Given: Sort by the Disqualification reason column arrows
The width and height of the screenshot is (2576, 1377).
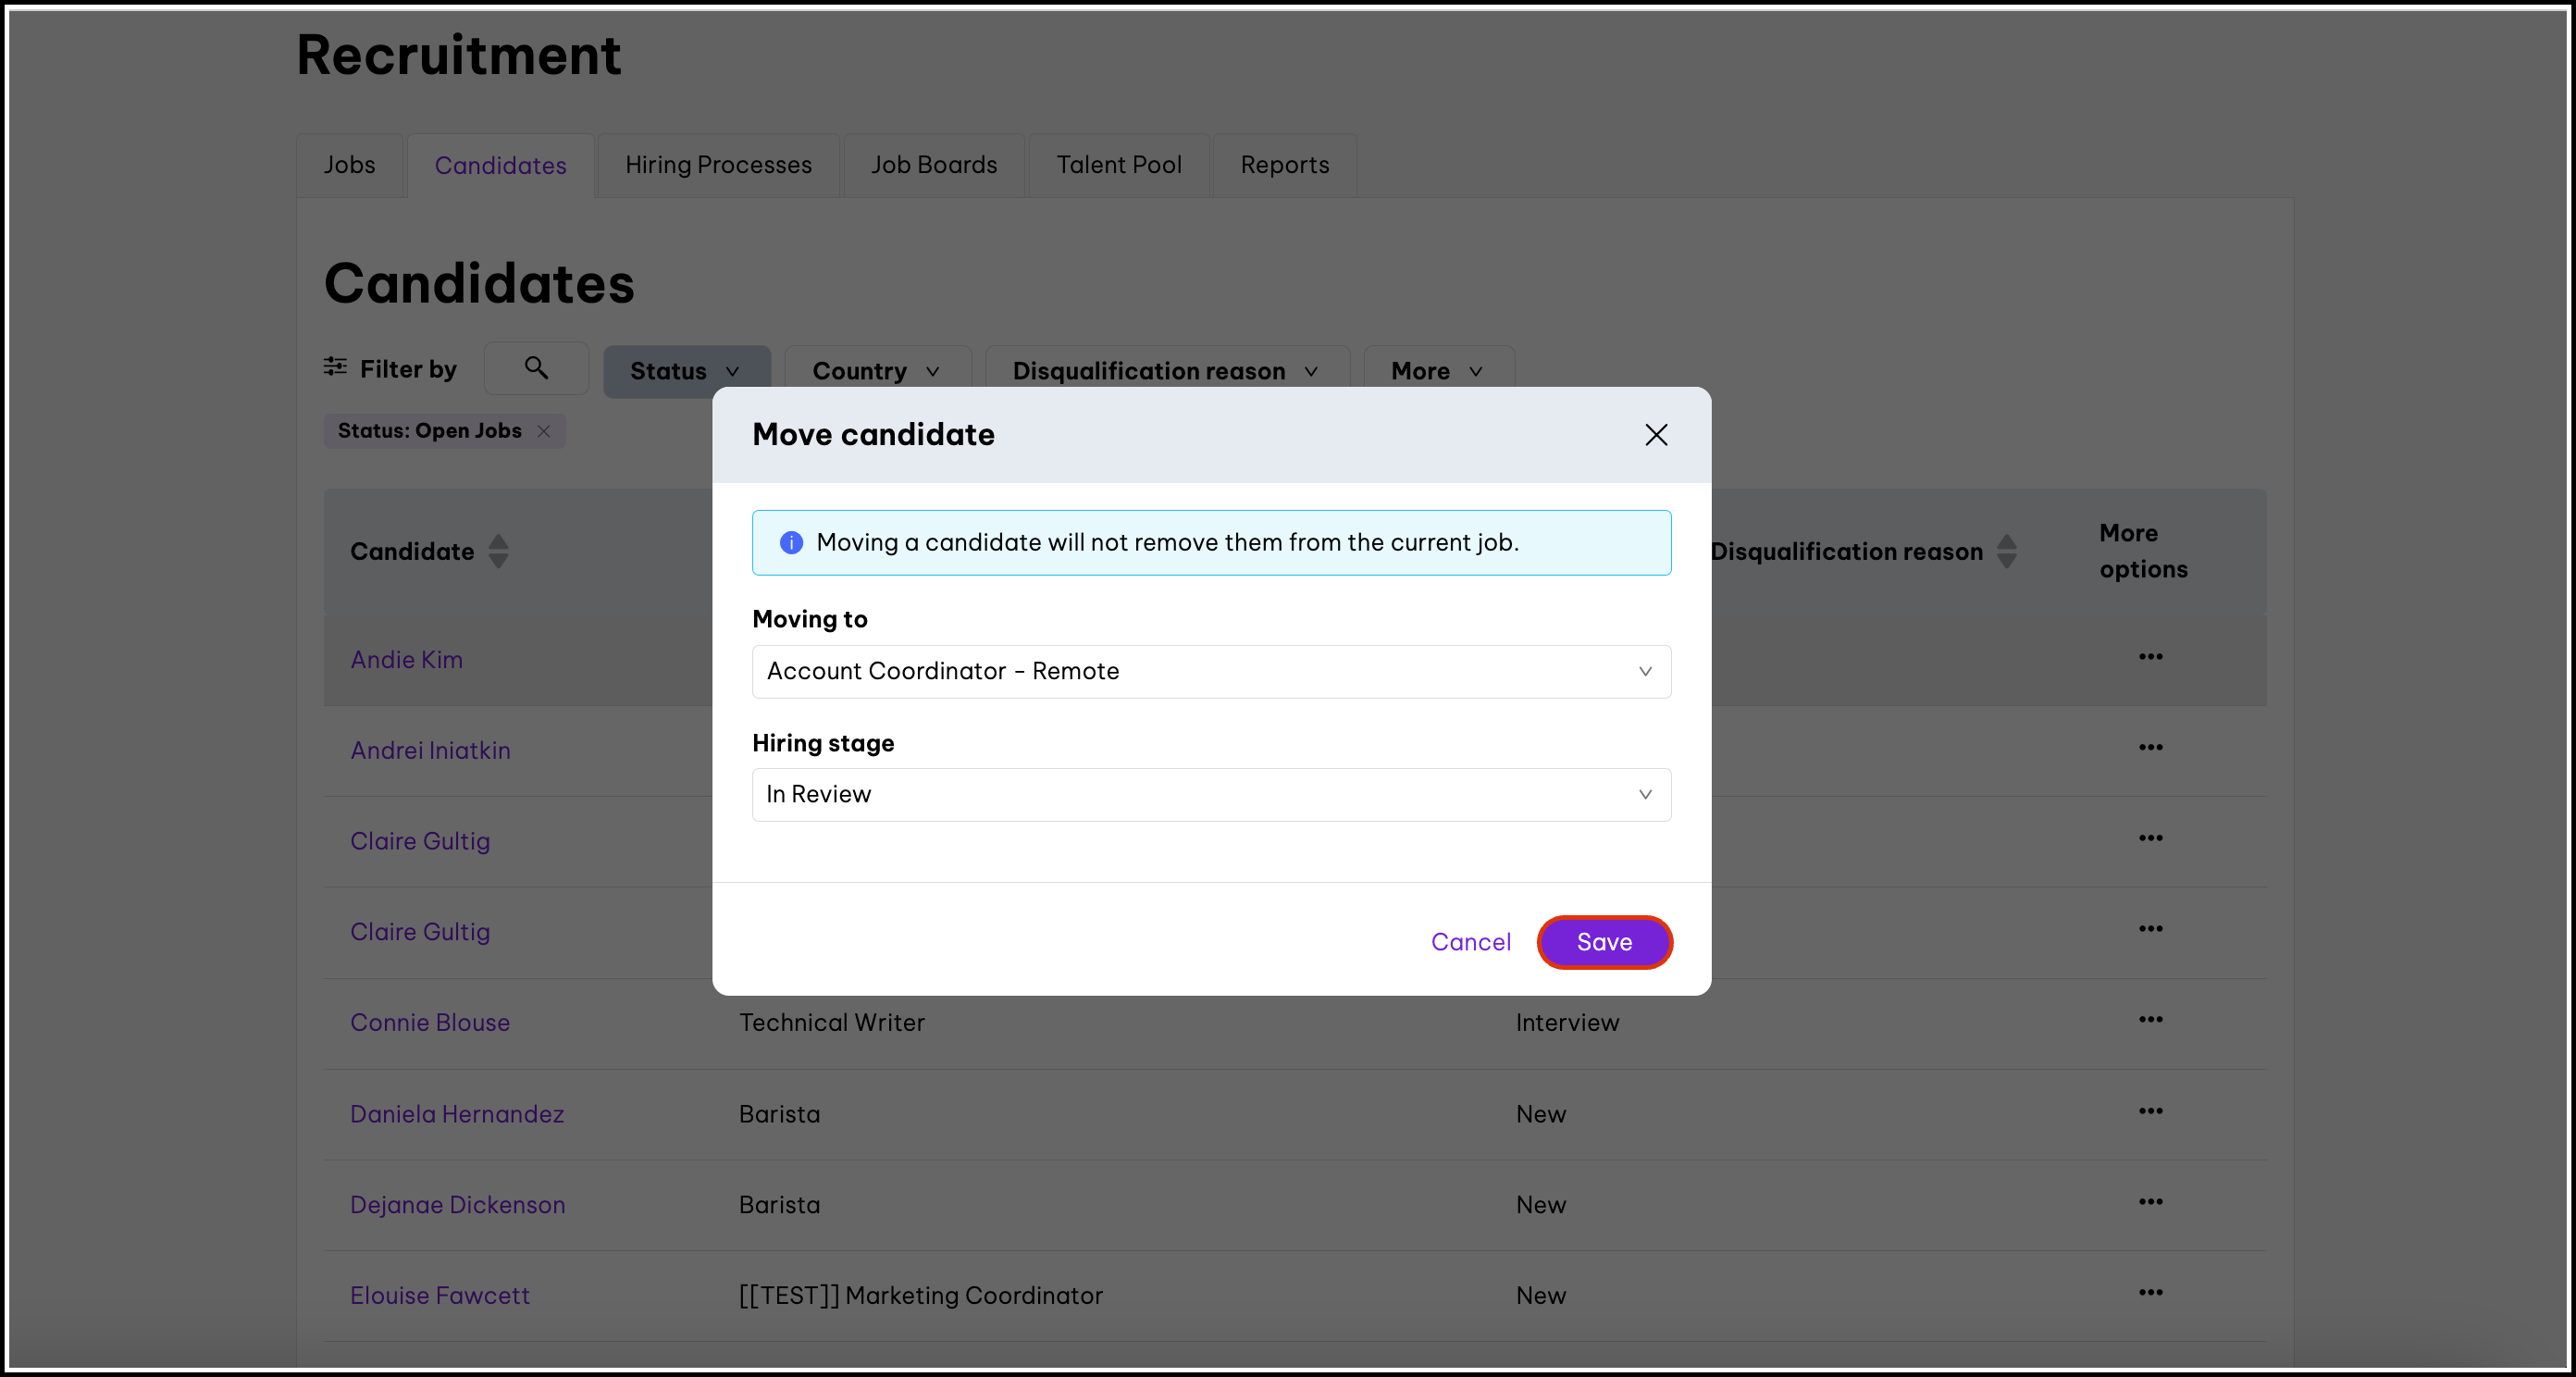Looking at the screenshot, I should 2006,551.
